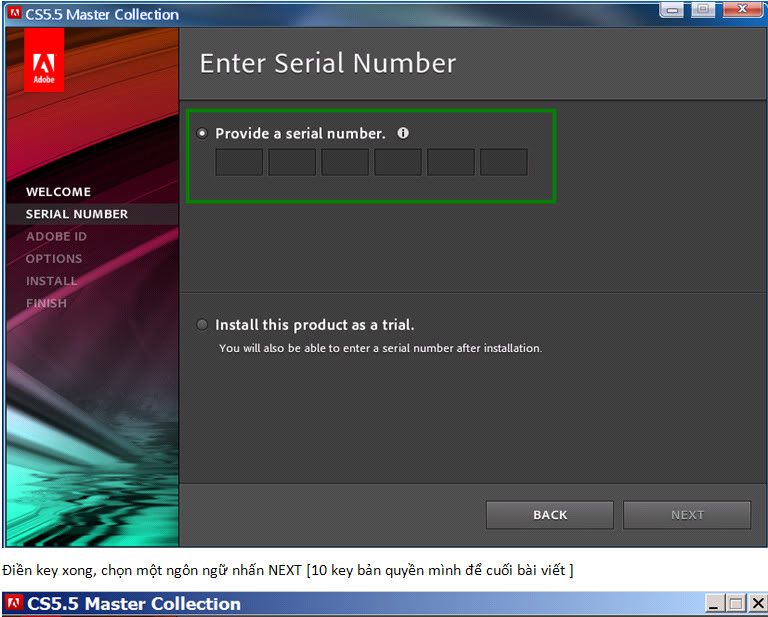768x617 pixels.
Task: Click the BACK button
Action: tap(550, 515)
